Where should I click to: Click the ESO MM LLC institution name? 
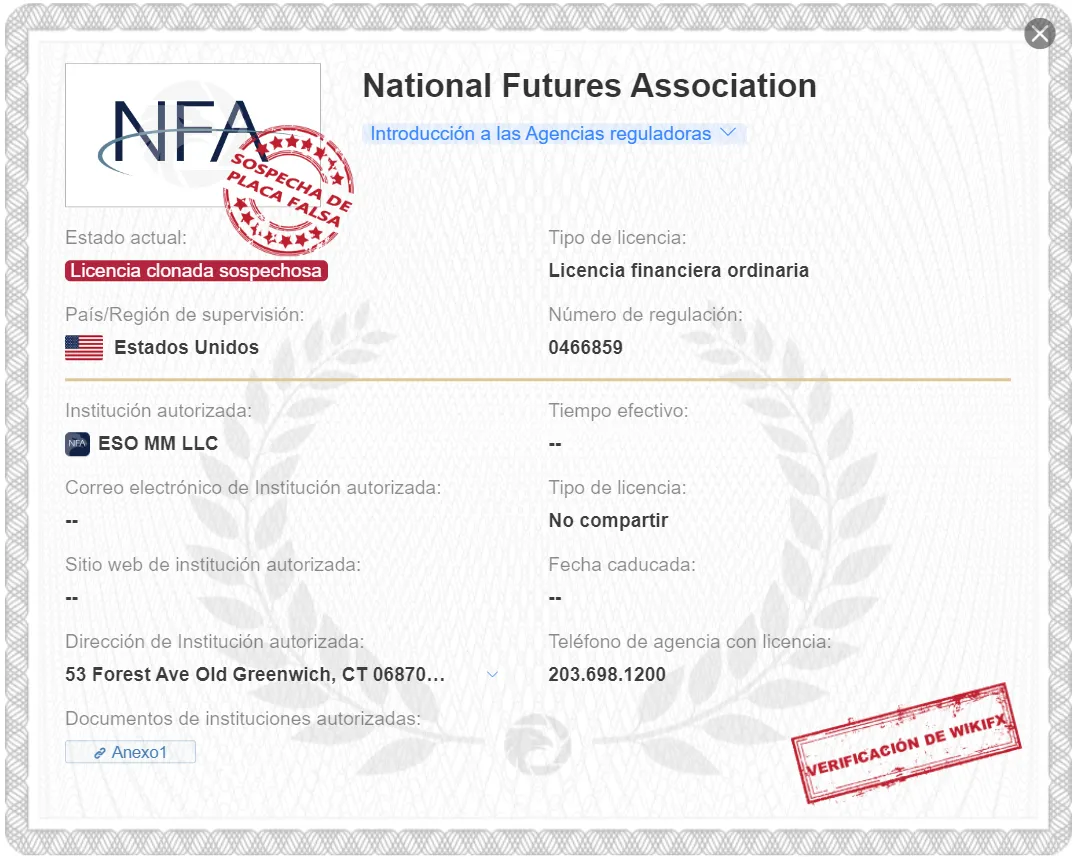[x=158, y=444]
